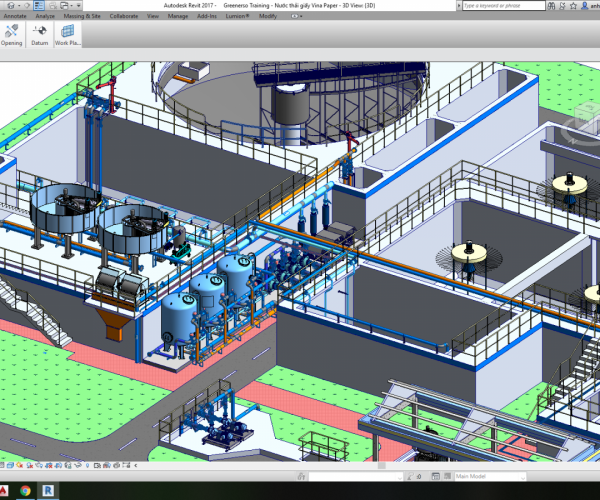The width and height of the screenshot is (600, 500).
Task: Open the AutoCAD app from the taskbar
Action: click(4, 492)
